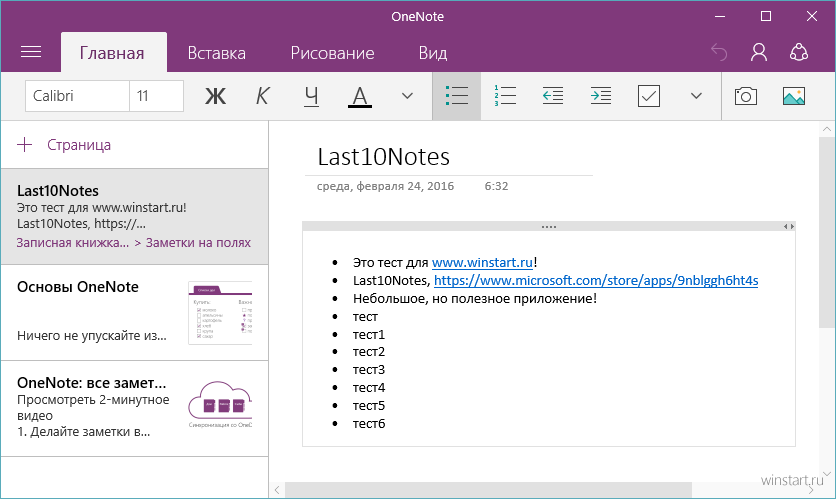Click the undo arrow icon
This screenshot has height=499, width=836.
click(x=718, y=52)
